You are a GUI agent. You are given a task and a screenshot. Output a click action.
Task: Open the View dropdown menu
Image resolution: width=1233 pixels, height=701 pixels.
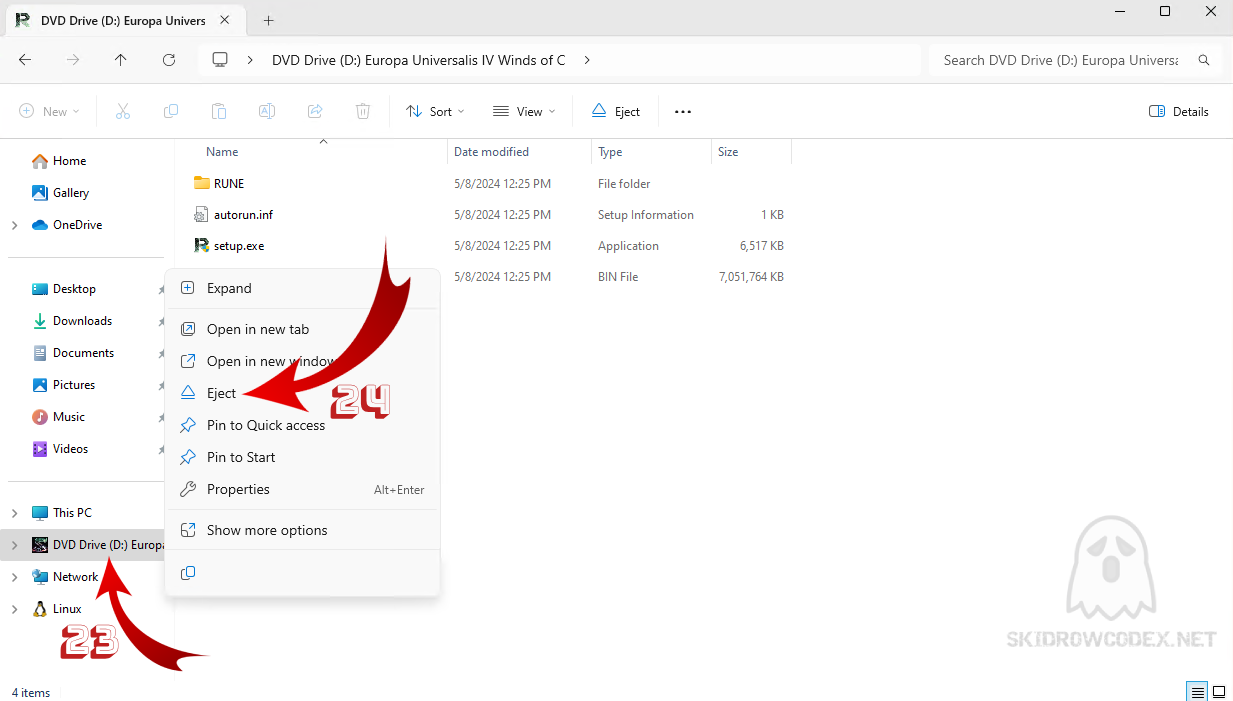tap(525, 112)
